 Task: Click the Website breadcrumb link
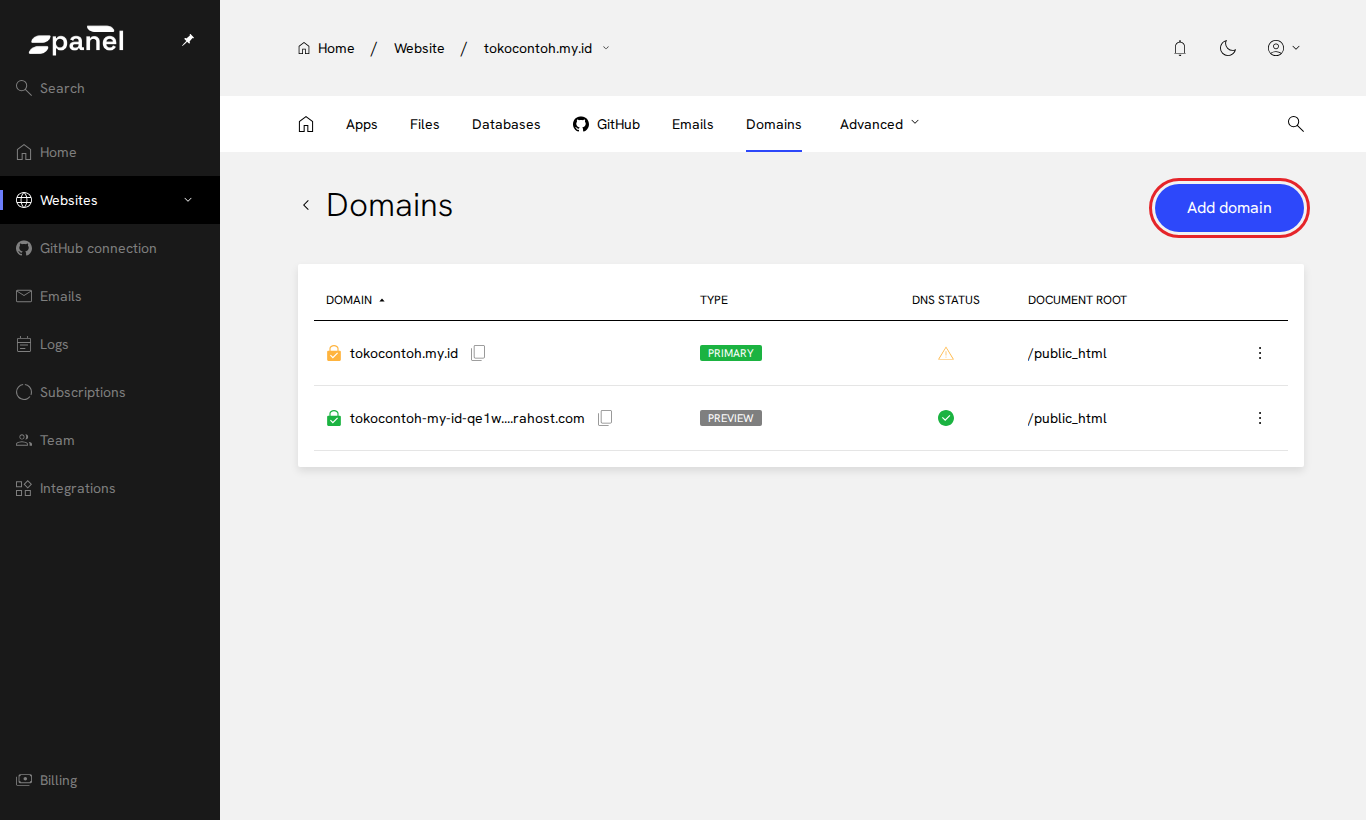coord(419,48)
